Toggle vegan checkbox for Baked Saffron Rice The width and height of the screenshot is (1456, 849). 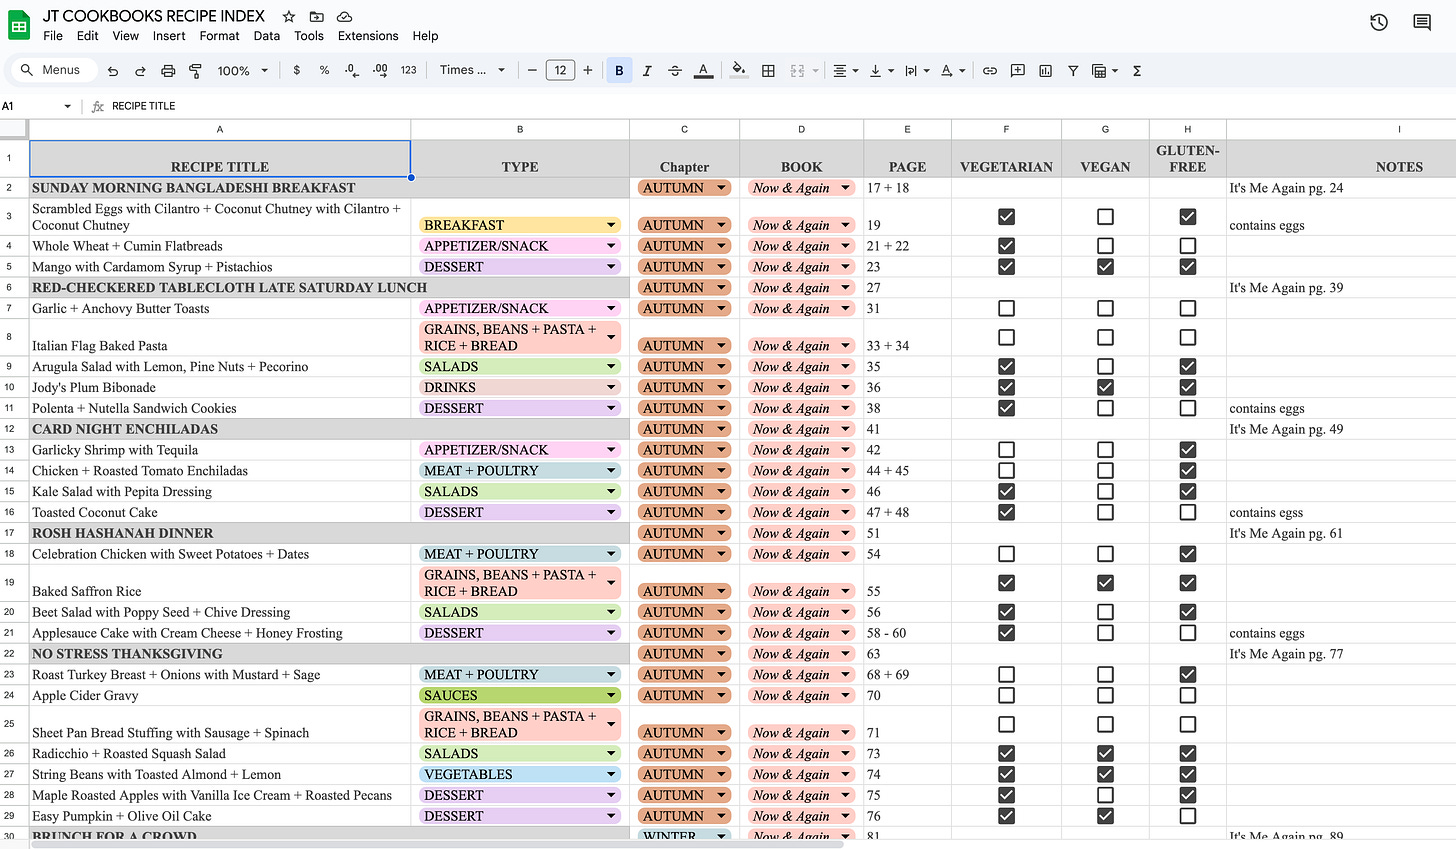pos(1105,583)
